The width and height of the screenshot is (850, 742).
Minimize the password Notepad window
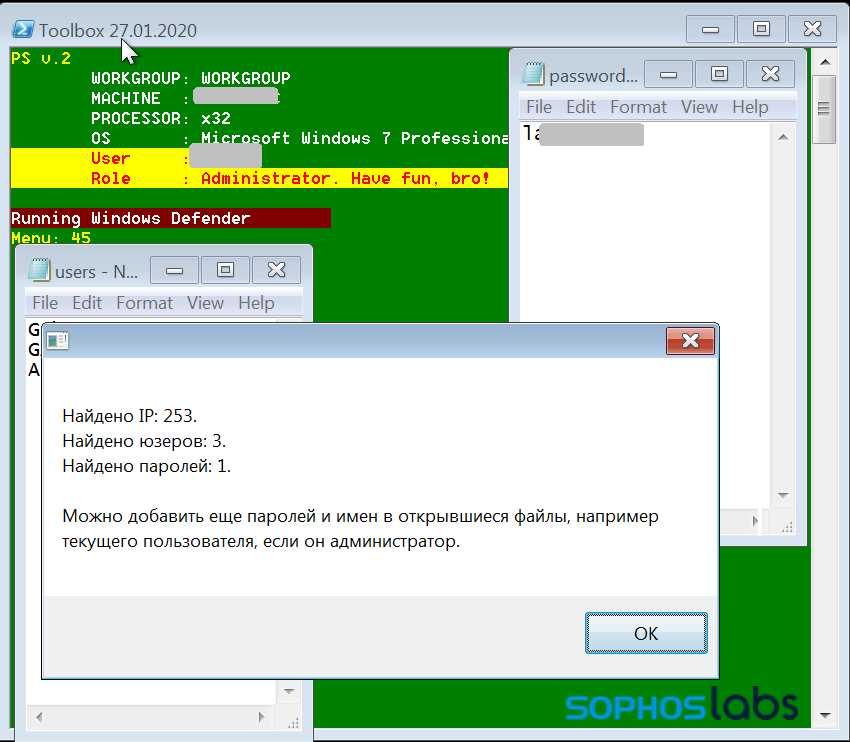668,74
